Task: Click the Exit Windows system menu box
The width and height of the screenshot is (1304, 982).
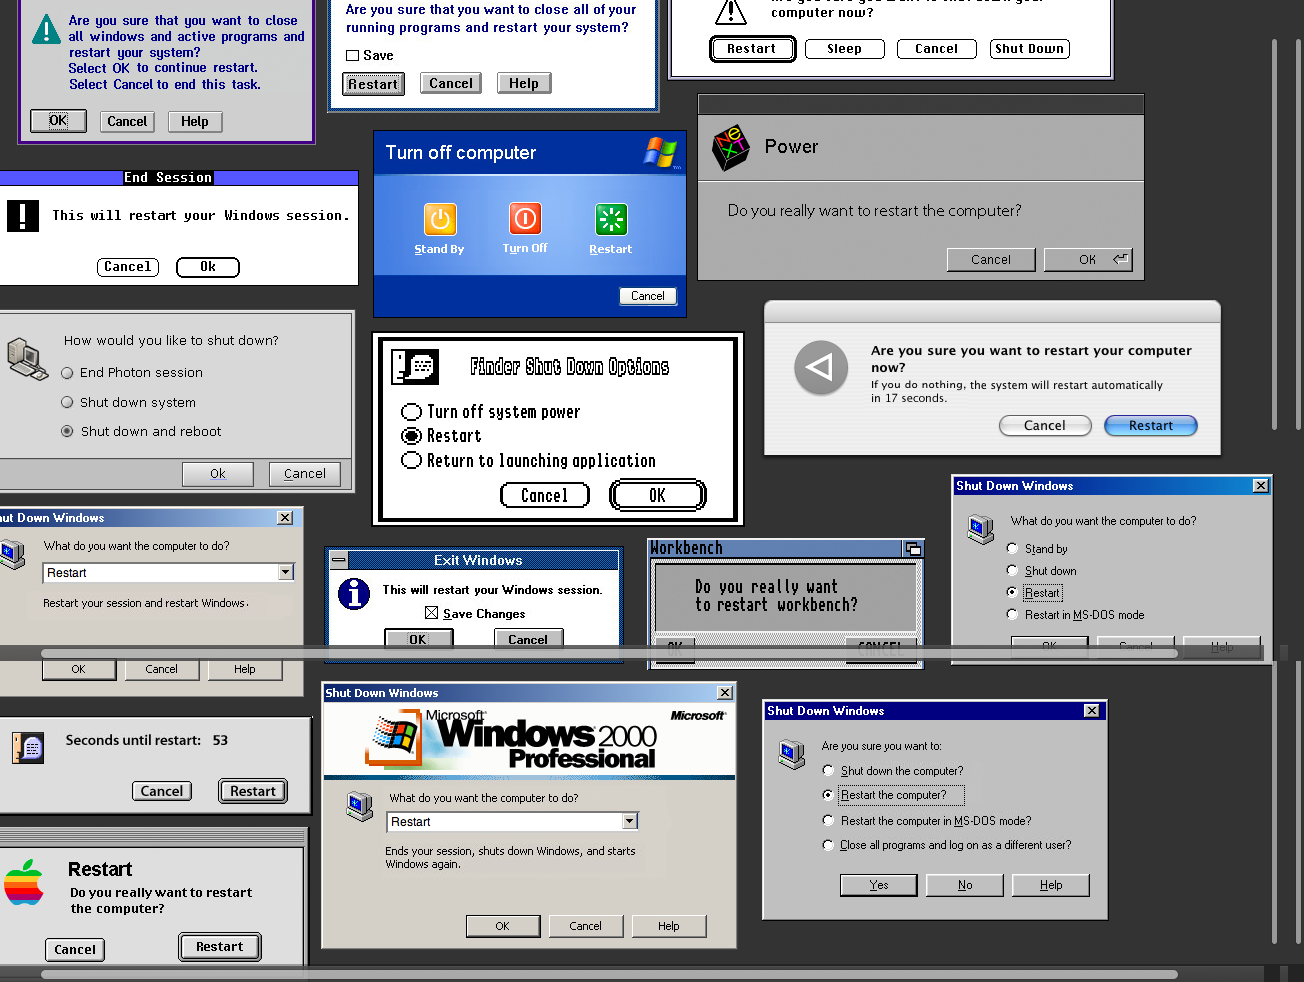Action: pos(339,560)
